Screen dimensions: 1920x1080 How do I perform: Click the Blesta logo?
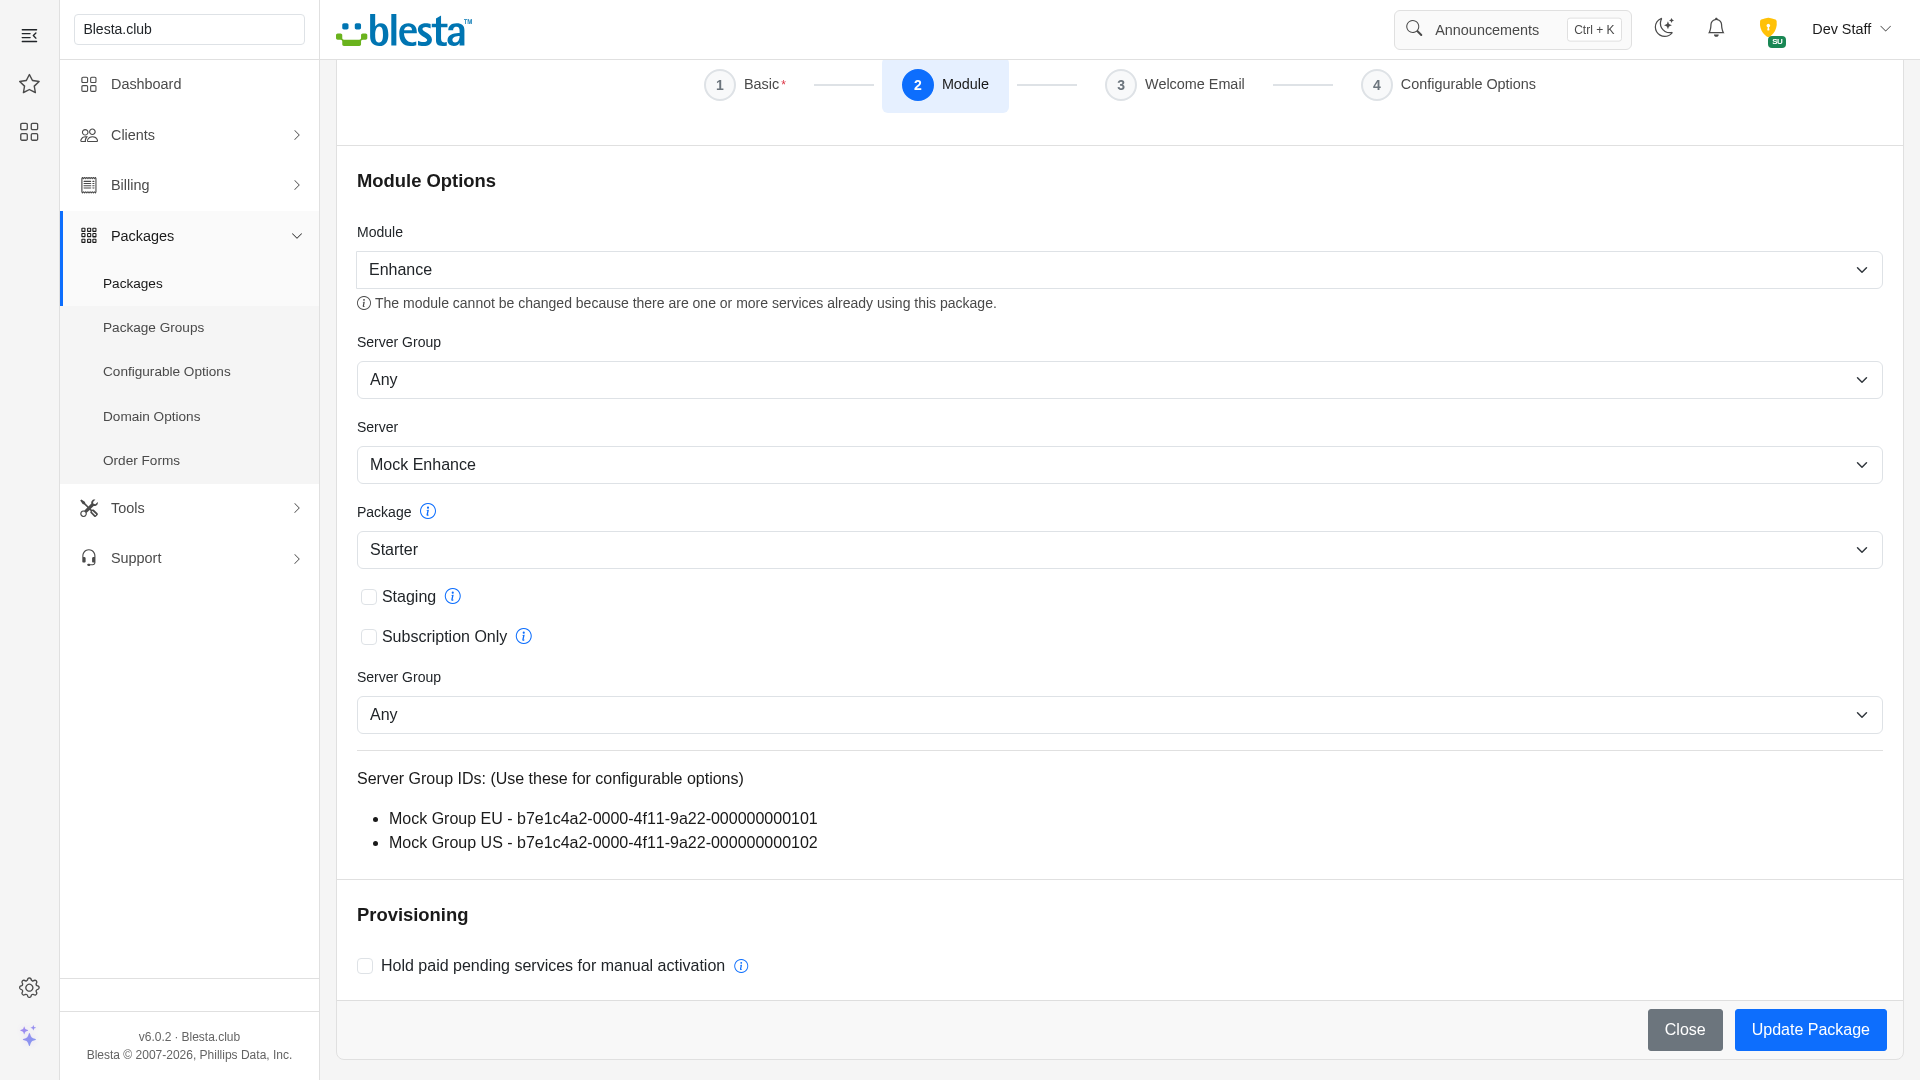(x=404, y=30)
